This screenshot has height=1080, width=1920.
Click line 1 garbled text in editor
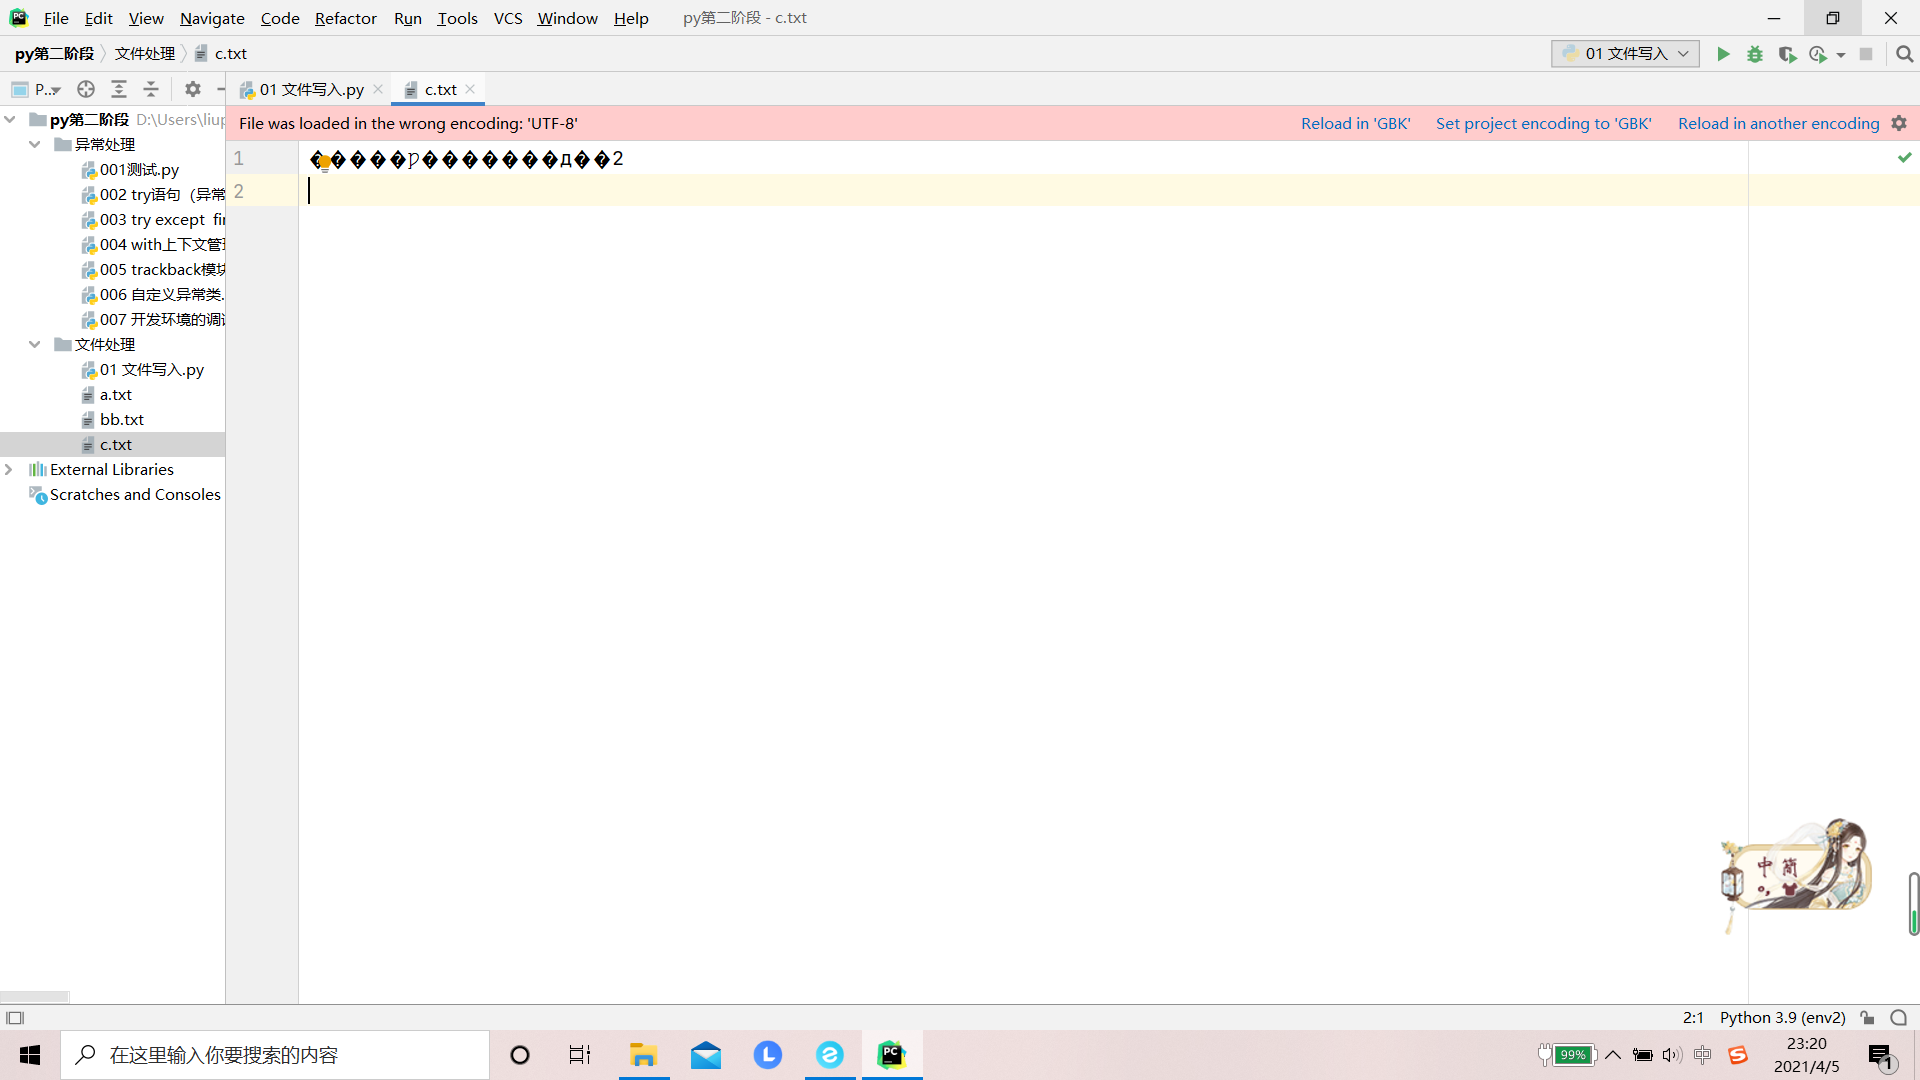pos(467,159)
